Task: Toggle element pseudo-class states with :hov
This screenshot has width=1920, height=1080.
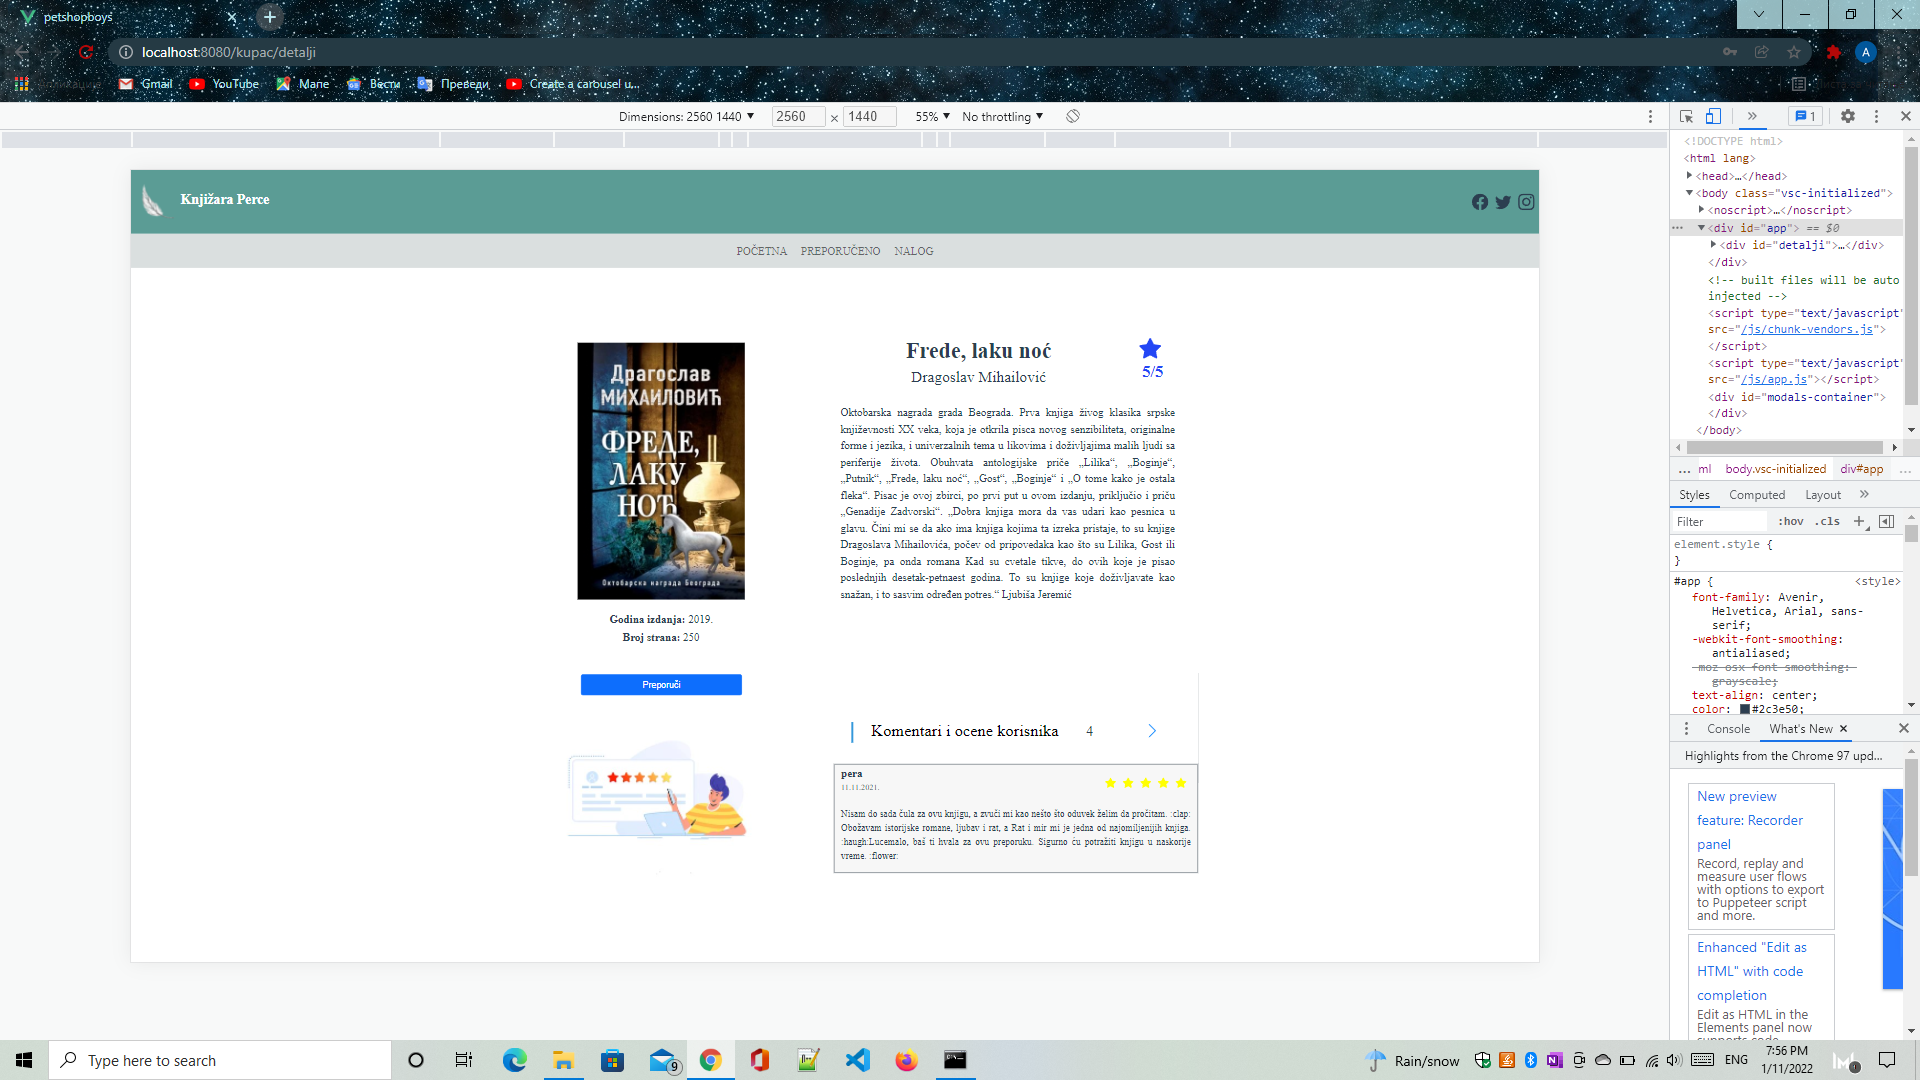Action: click(x=1791, y=521)
